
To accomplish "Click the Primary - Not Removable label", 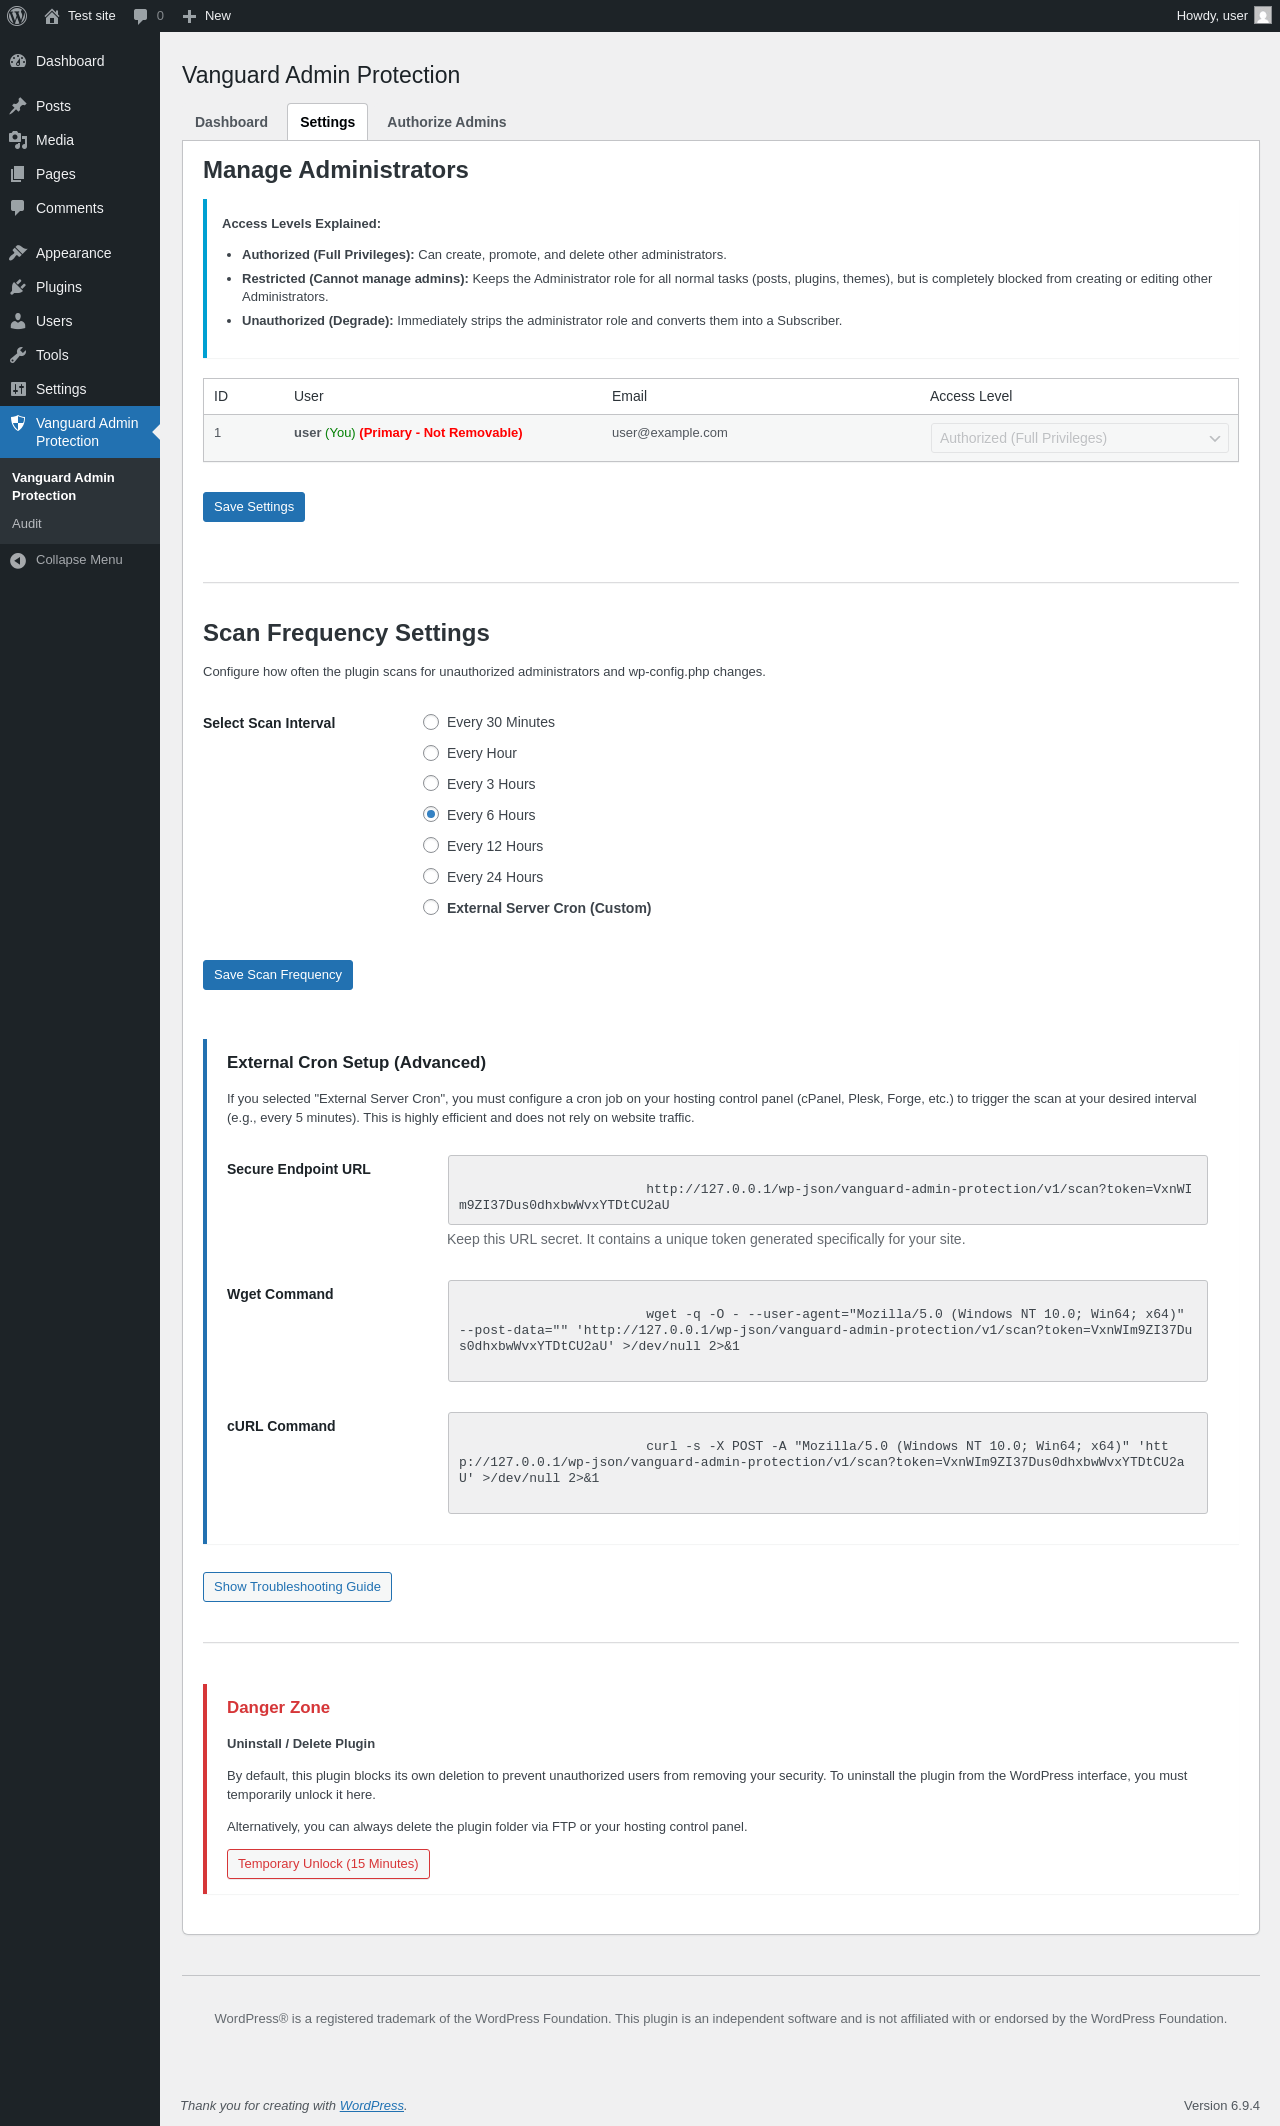I will 441,433.
